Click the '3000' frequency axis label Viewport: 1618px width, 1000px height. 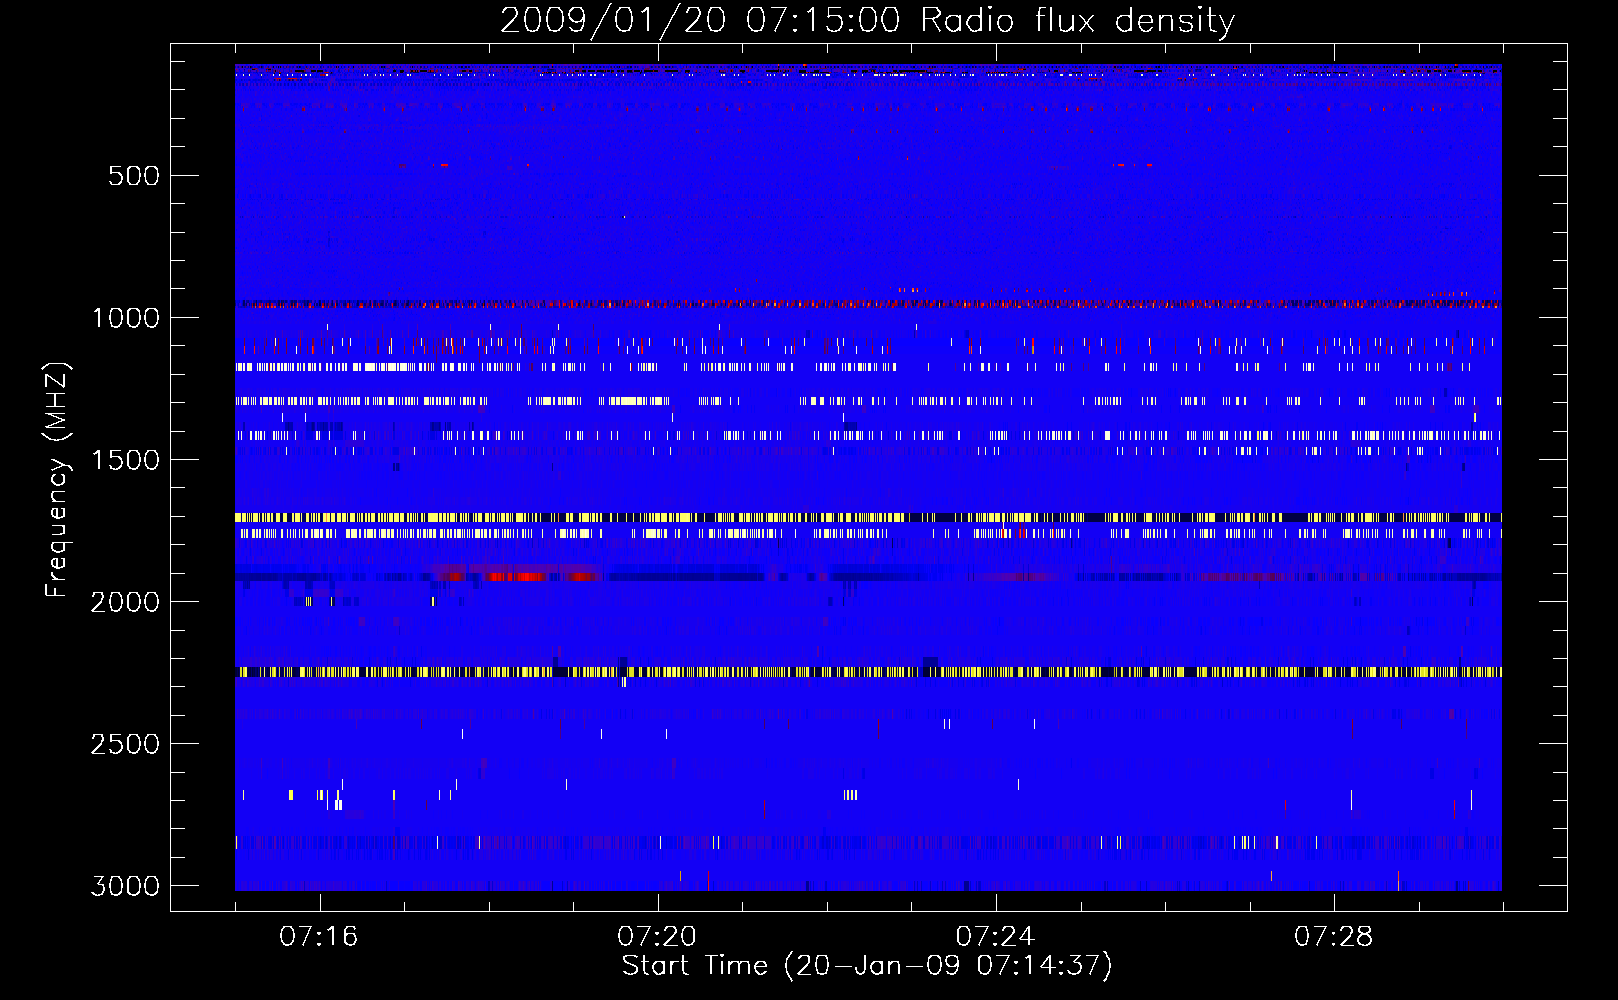[x=125, y=886]
